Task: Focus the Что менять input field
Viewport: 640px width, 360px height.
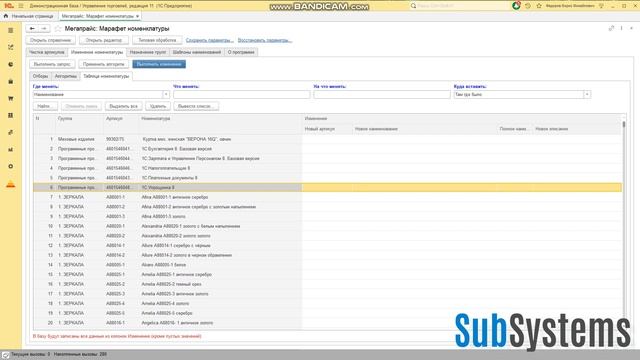Action: 242,94
